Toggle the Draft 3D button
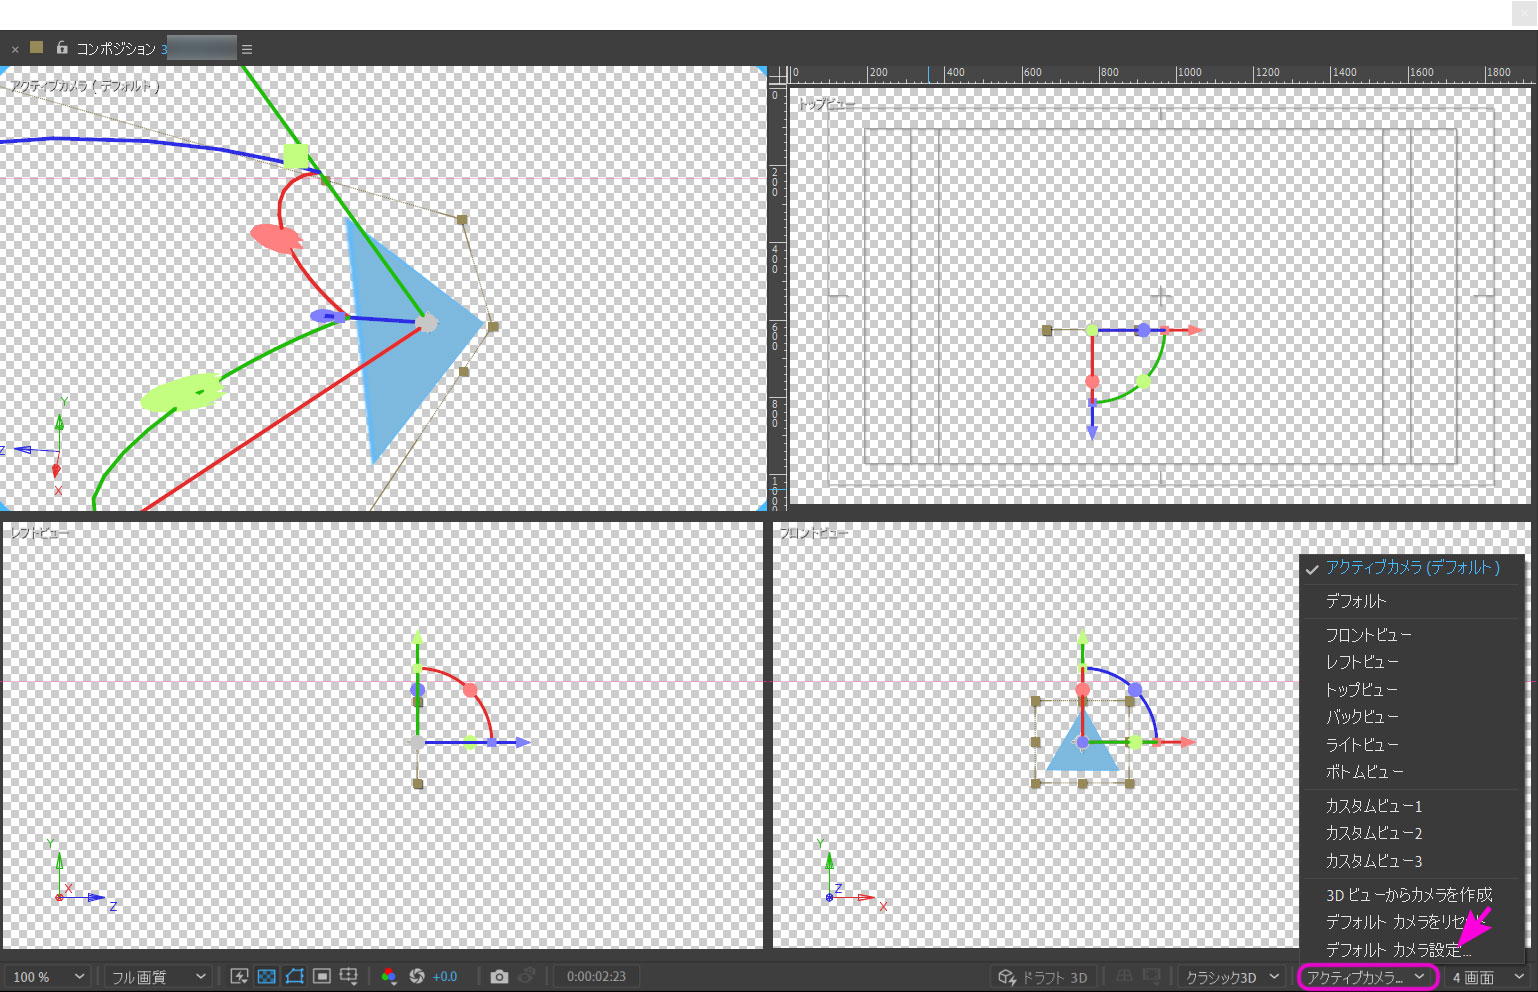 pos(1043,977)
